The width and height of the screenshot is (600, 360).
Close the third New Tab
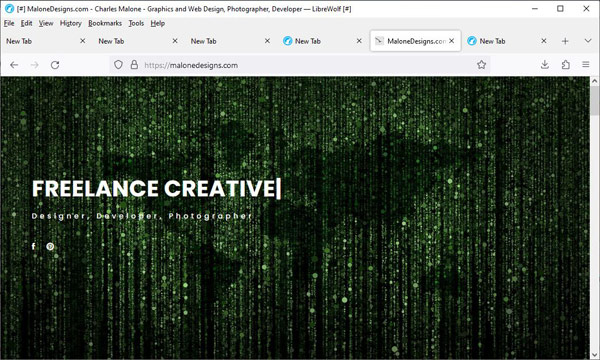267,41
